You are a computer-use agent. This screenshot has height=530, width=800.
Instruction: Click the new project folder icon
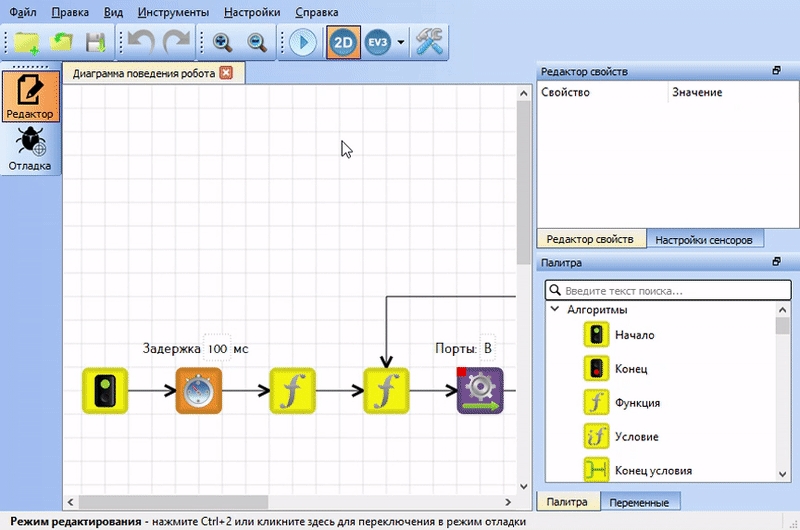(25, 42)
